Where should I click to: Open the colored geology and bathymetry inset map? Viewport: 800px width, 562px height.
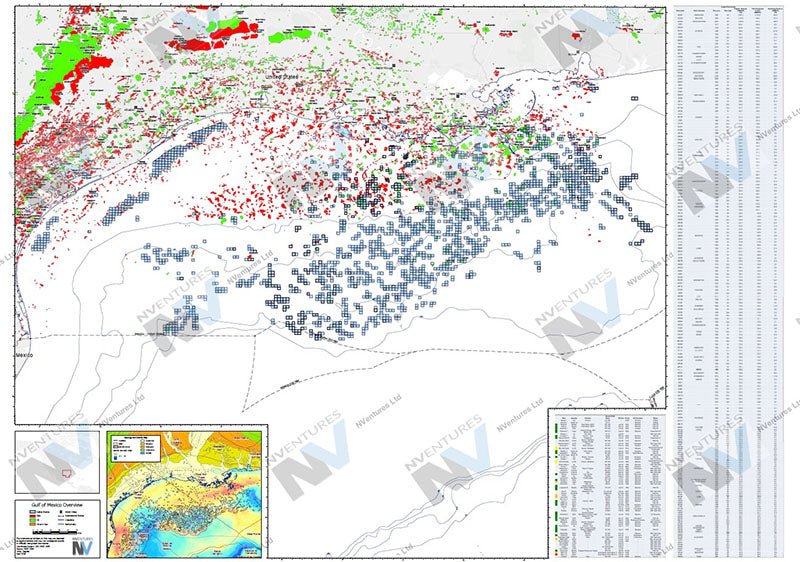(x=185, y=494)
